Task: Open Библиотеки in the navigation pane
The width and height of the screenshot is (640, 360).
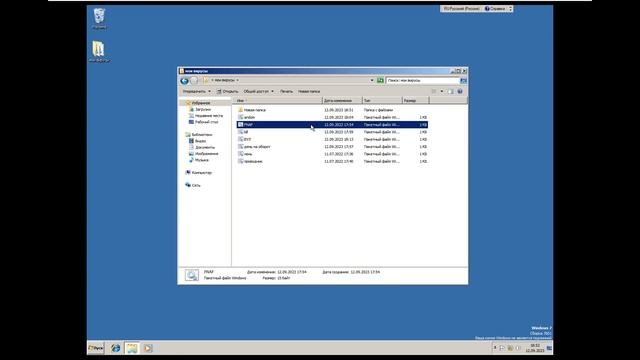Action: pos(202,135)
